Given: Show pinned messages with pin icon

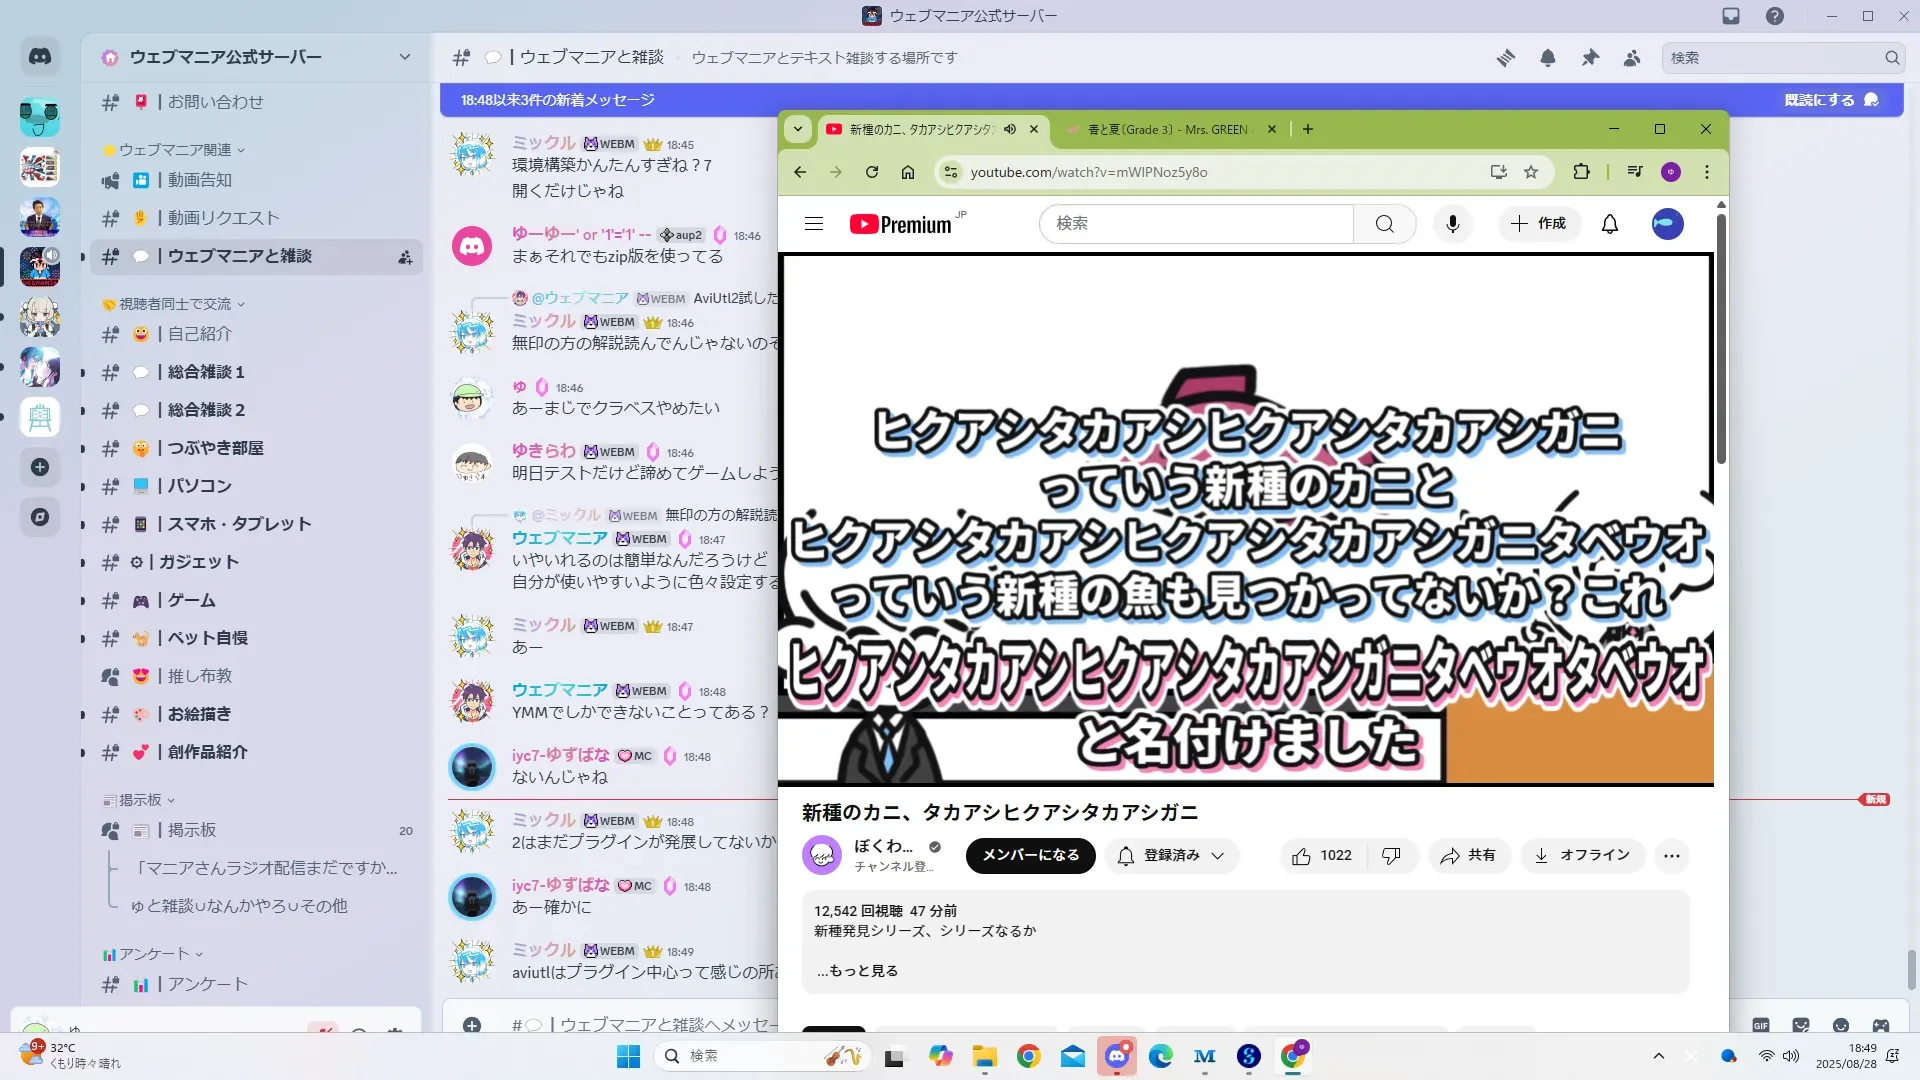Looking at the screenshot, I should click(1590, 58).
